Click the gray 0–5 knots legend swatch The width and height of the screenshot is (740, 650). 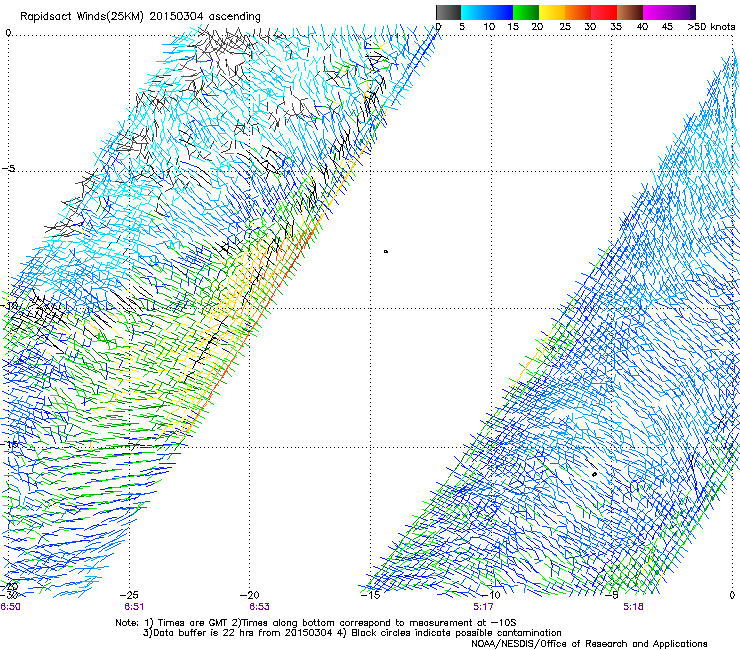[x=448, y=12]
